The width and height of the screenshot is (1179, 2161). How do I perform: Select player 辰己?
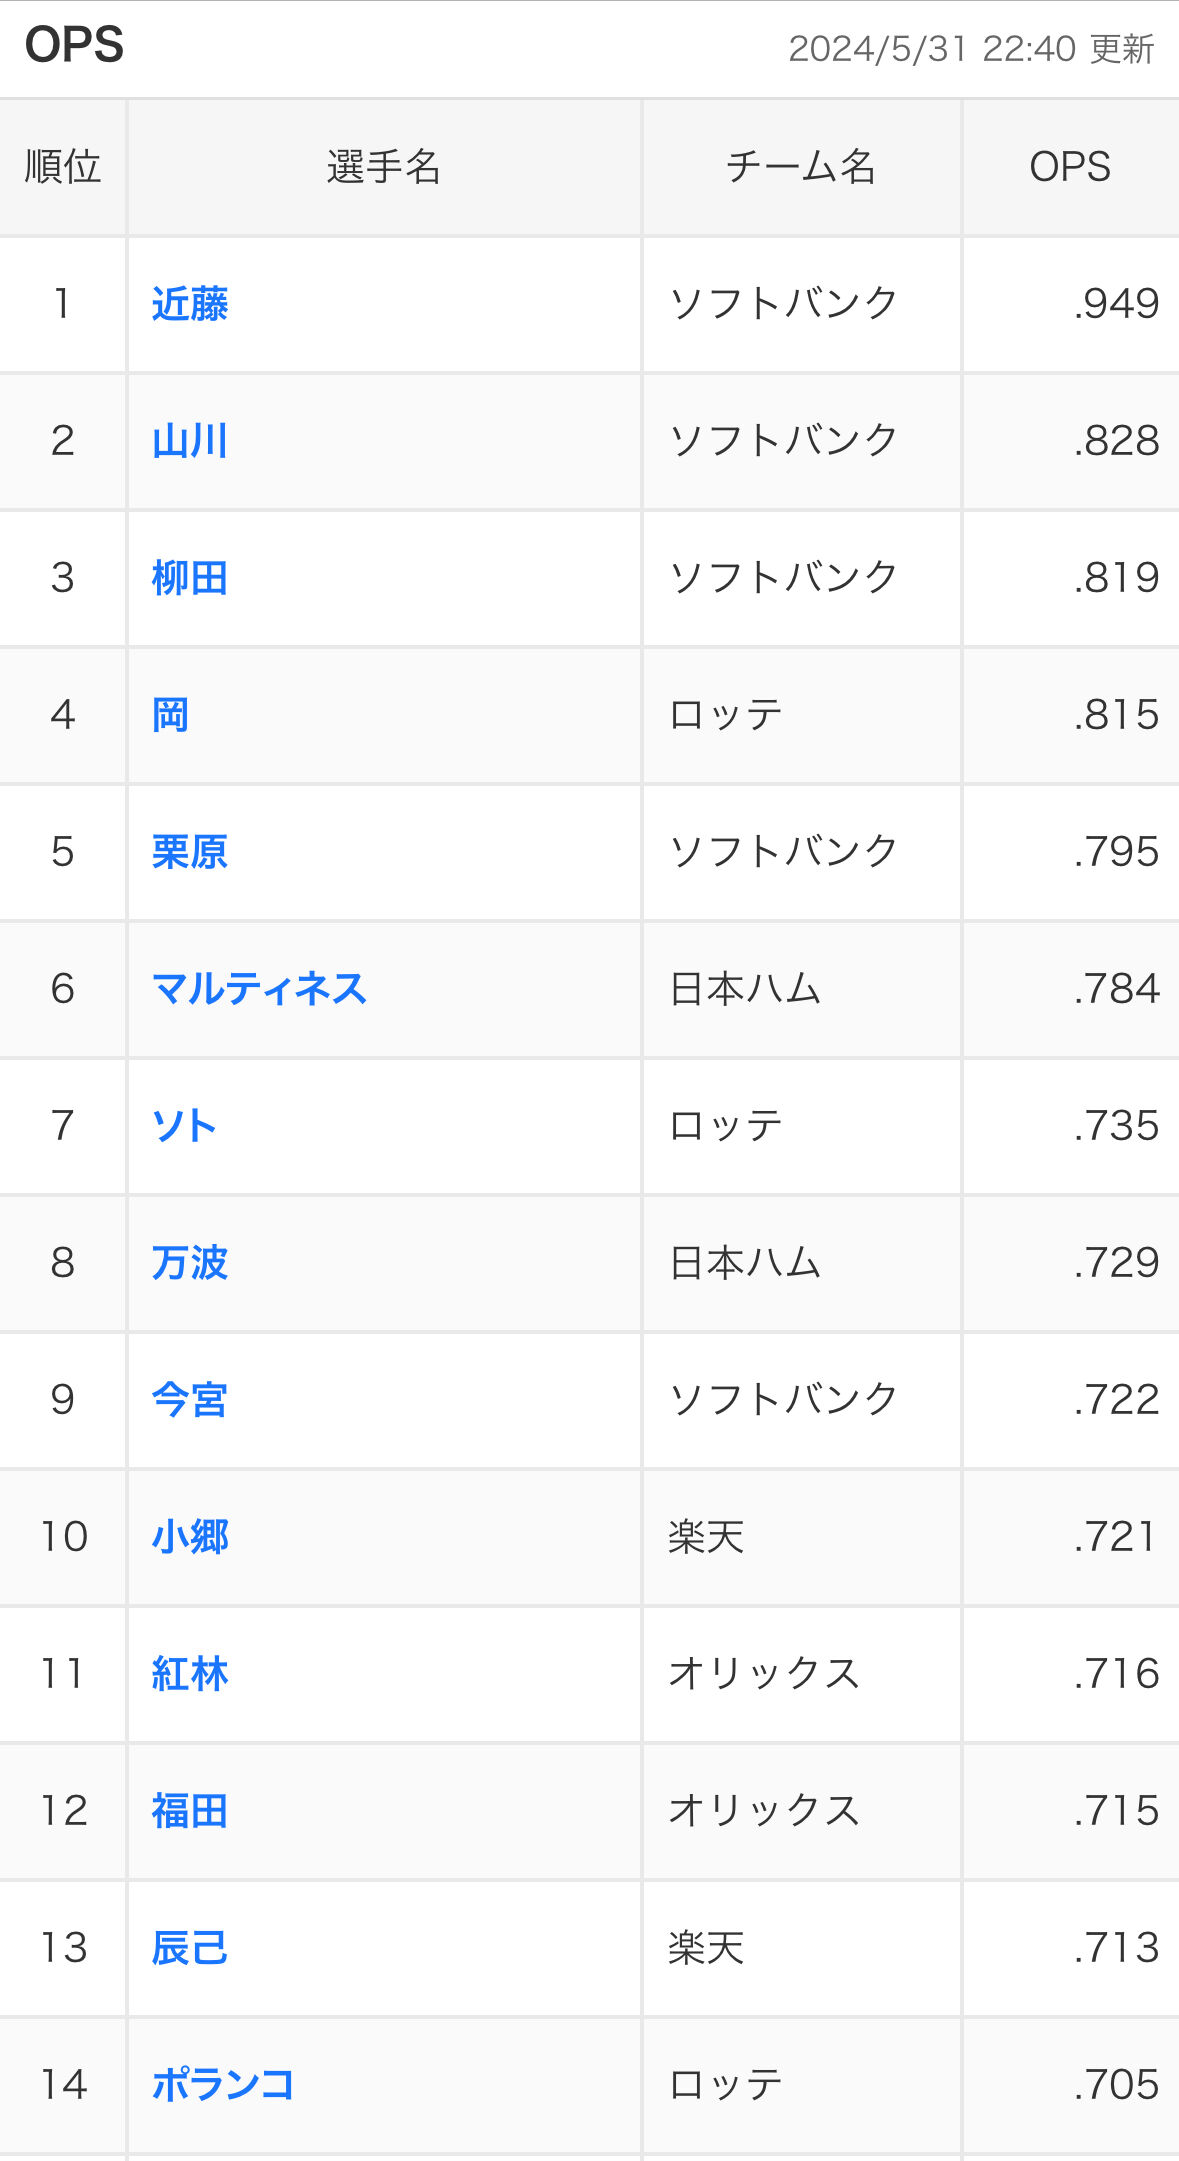click(x=190, y=1948)
